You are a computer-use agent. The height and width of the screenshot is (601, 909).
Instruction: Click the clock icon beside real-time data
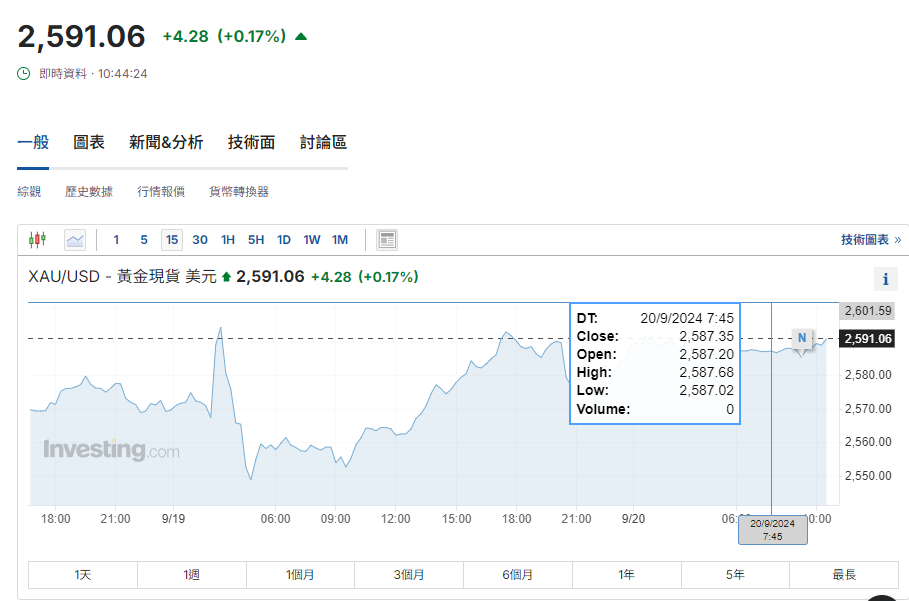coord(24,73)
